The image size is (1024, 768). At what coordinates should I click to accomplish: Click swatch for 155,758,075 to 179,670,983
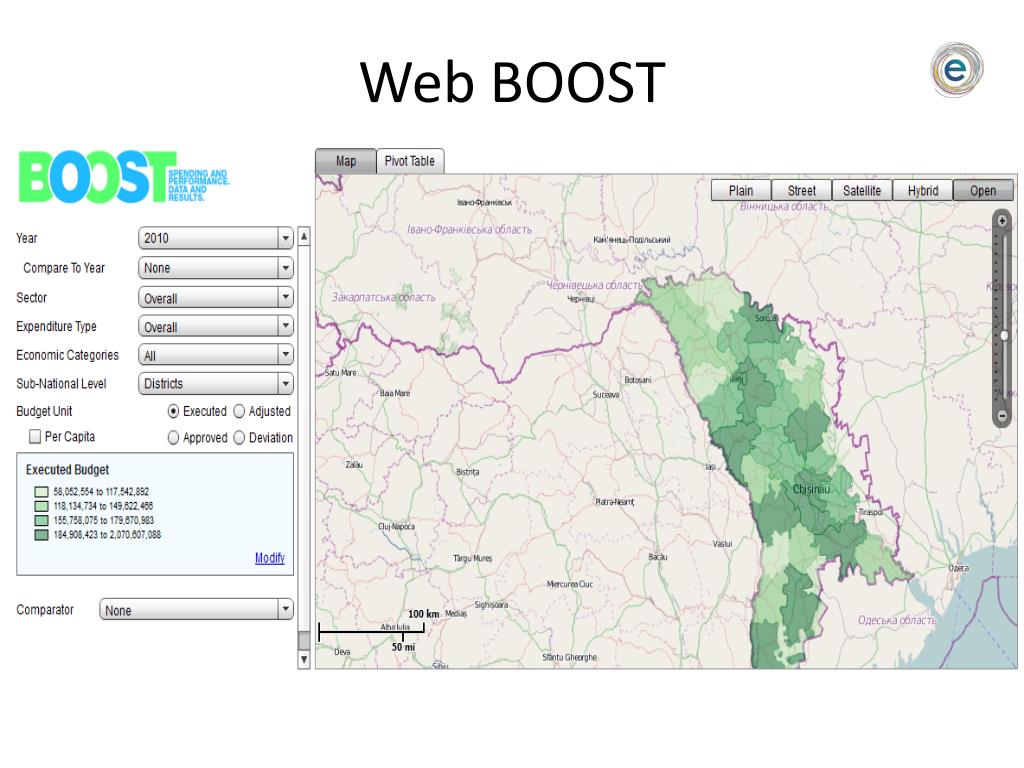click(x=41, y=520)
